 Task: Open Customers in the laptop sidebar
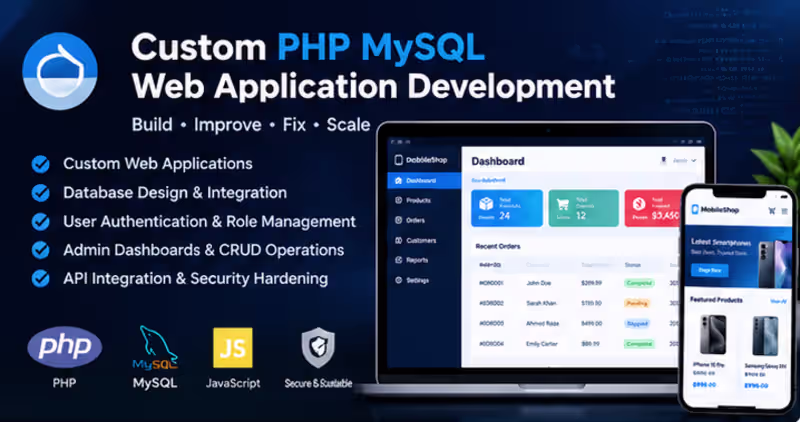(424, 240)
